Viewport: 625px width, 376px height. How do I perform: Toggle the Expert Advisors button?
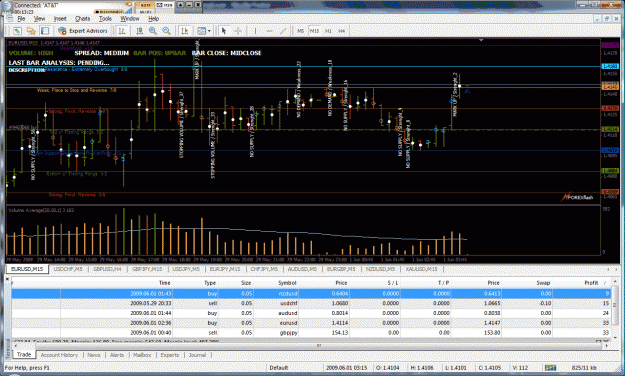(83, 31)
